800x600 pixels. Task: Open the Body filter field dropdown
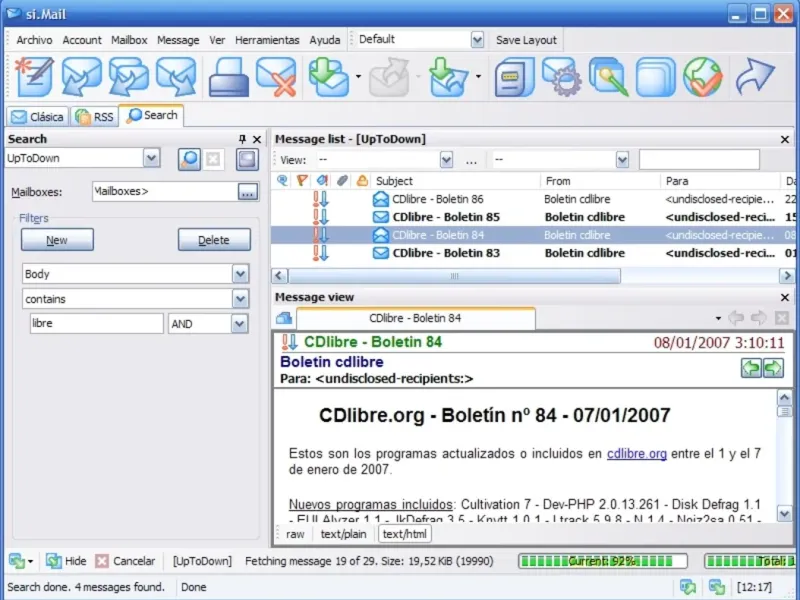click(240, 274)
